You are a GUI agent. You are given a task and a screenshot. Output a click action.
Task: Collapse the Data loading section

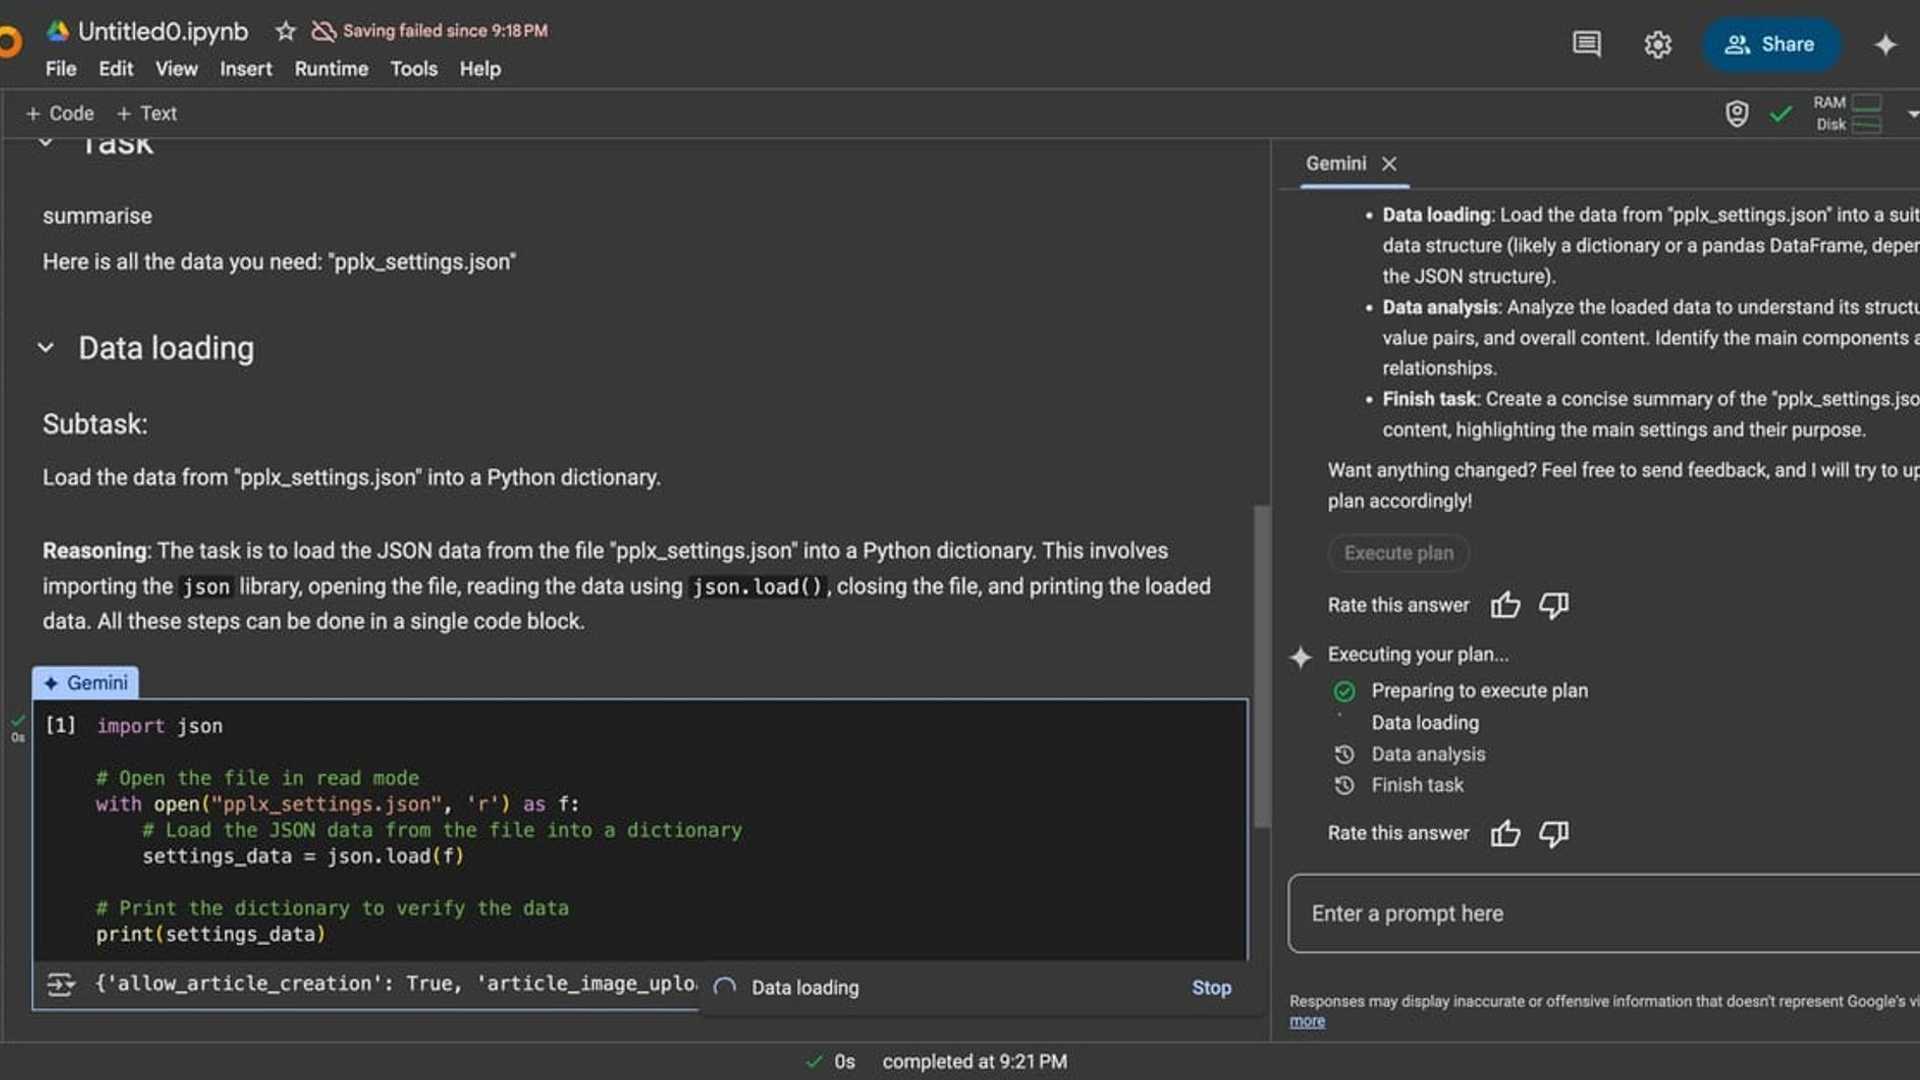click(46, 347)
